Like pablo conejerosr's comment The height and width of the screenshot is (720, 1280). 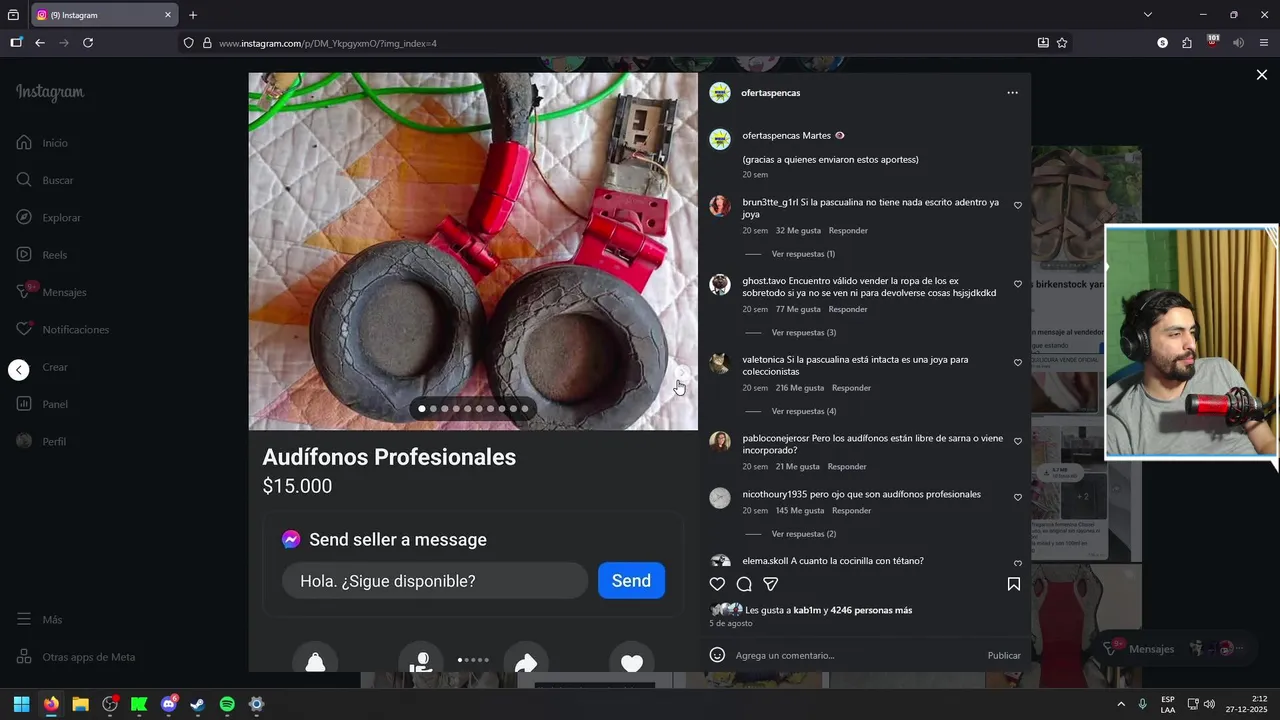point(1018,441)
